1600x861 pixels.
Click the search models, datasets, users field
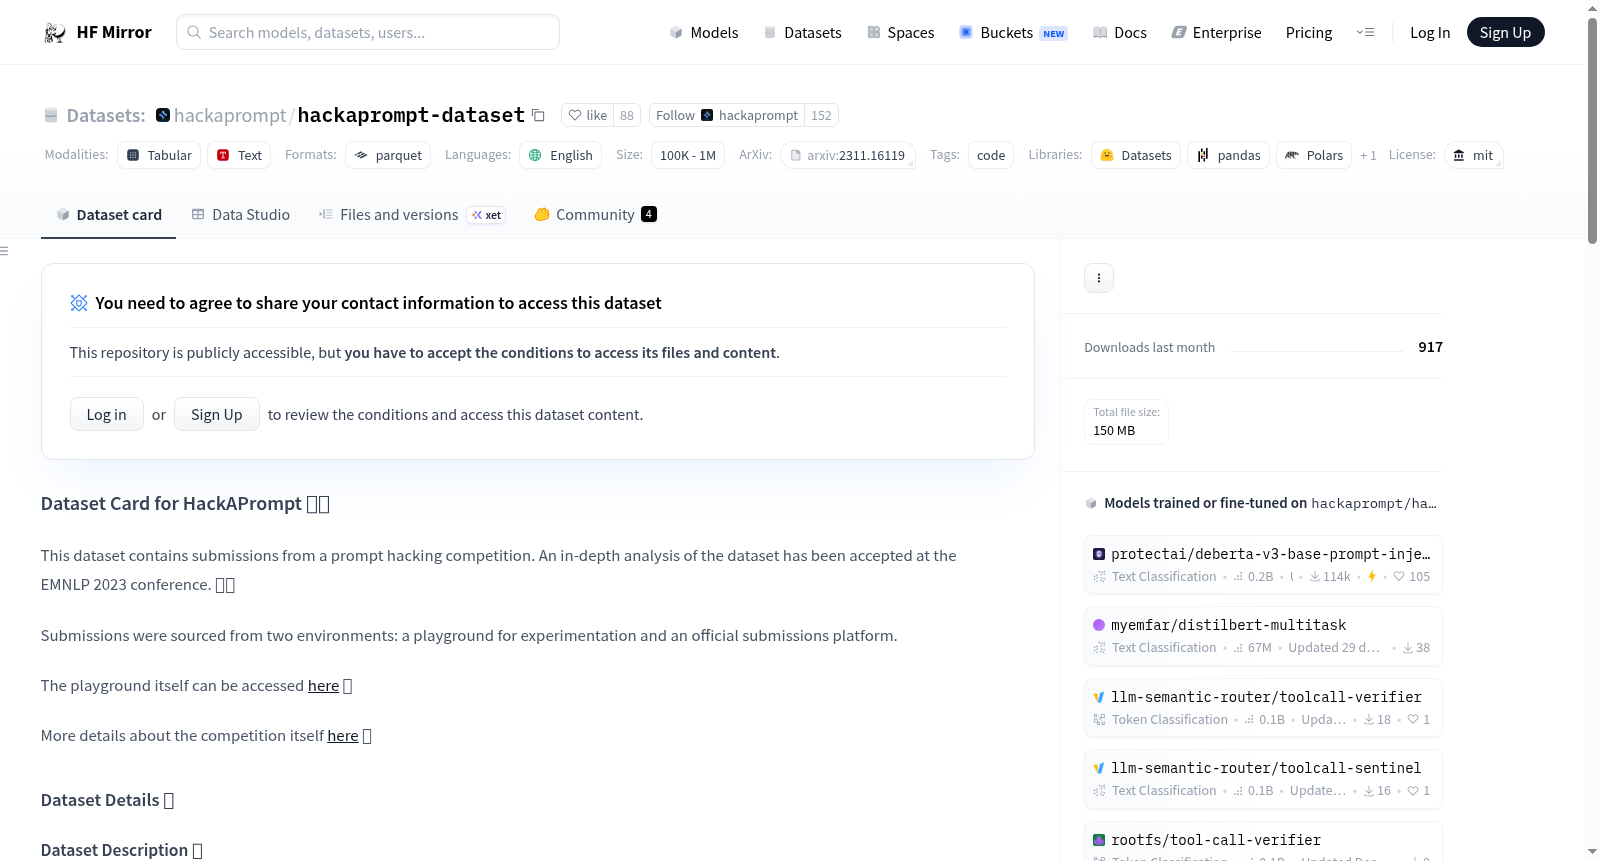click(x=368, y=32)
